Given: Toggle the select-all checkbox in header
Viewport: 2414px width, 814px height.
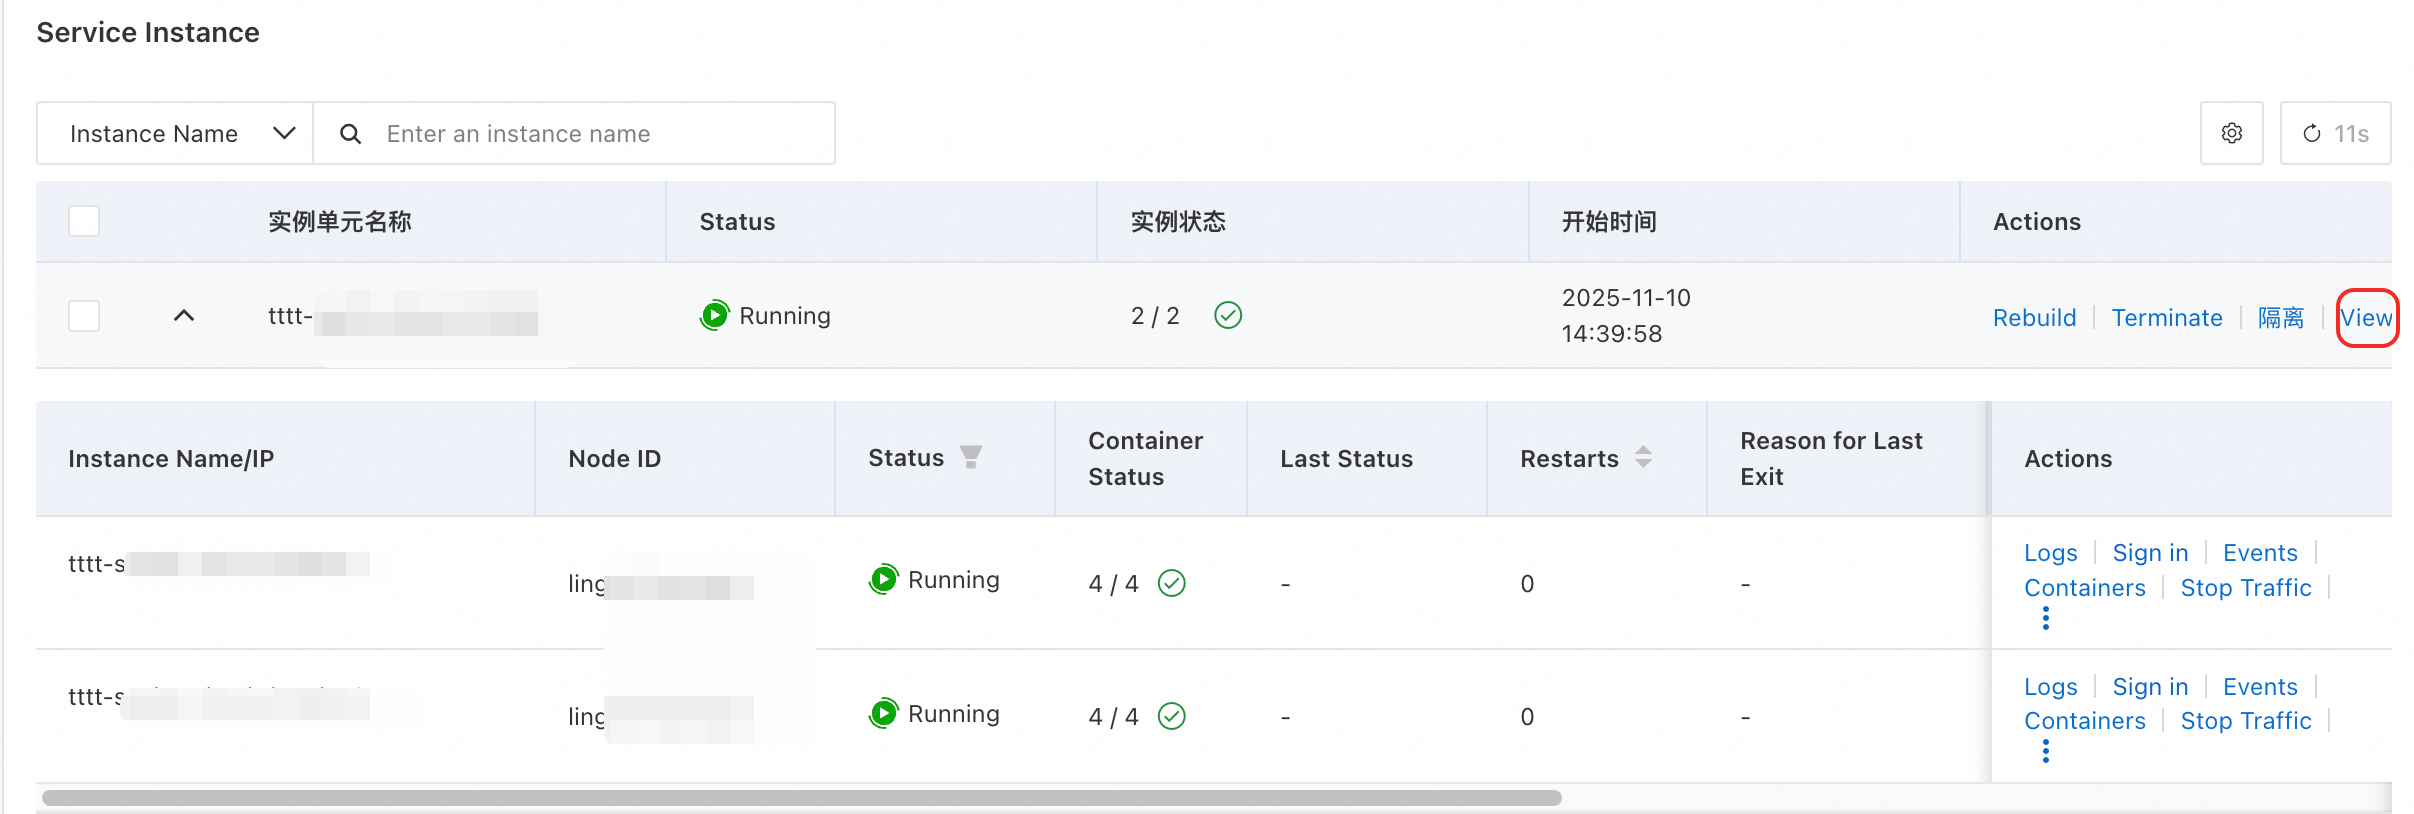Looking at the screenshot, I should [84, 221].
